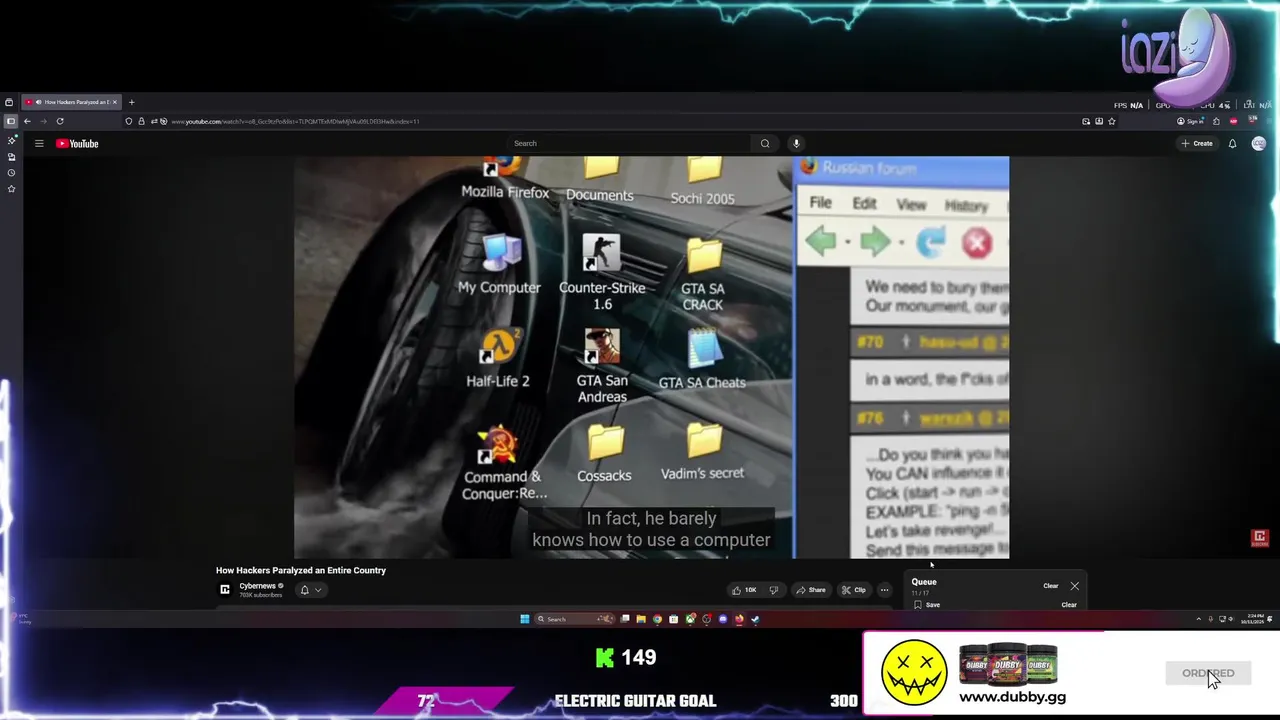Open Chrome from the Windows taskbar

click(657, 619)
